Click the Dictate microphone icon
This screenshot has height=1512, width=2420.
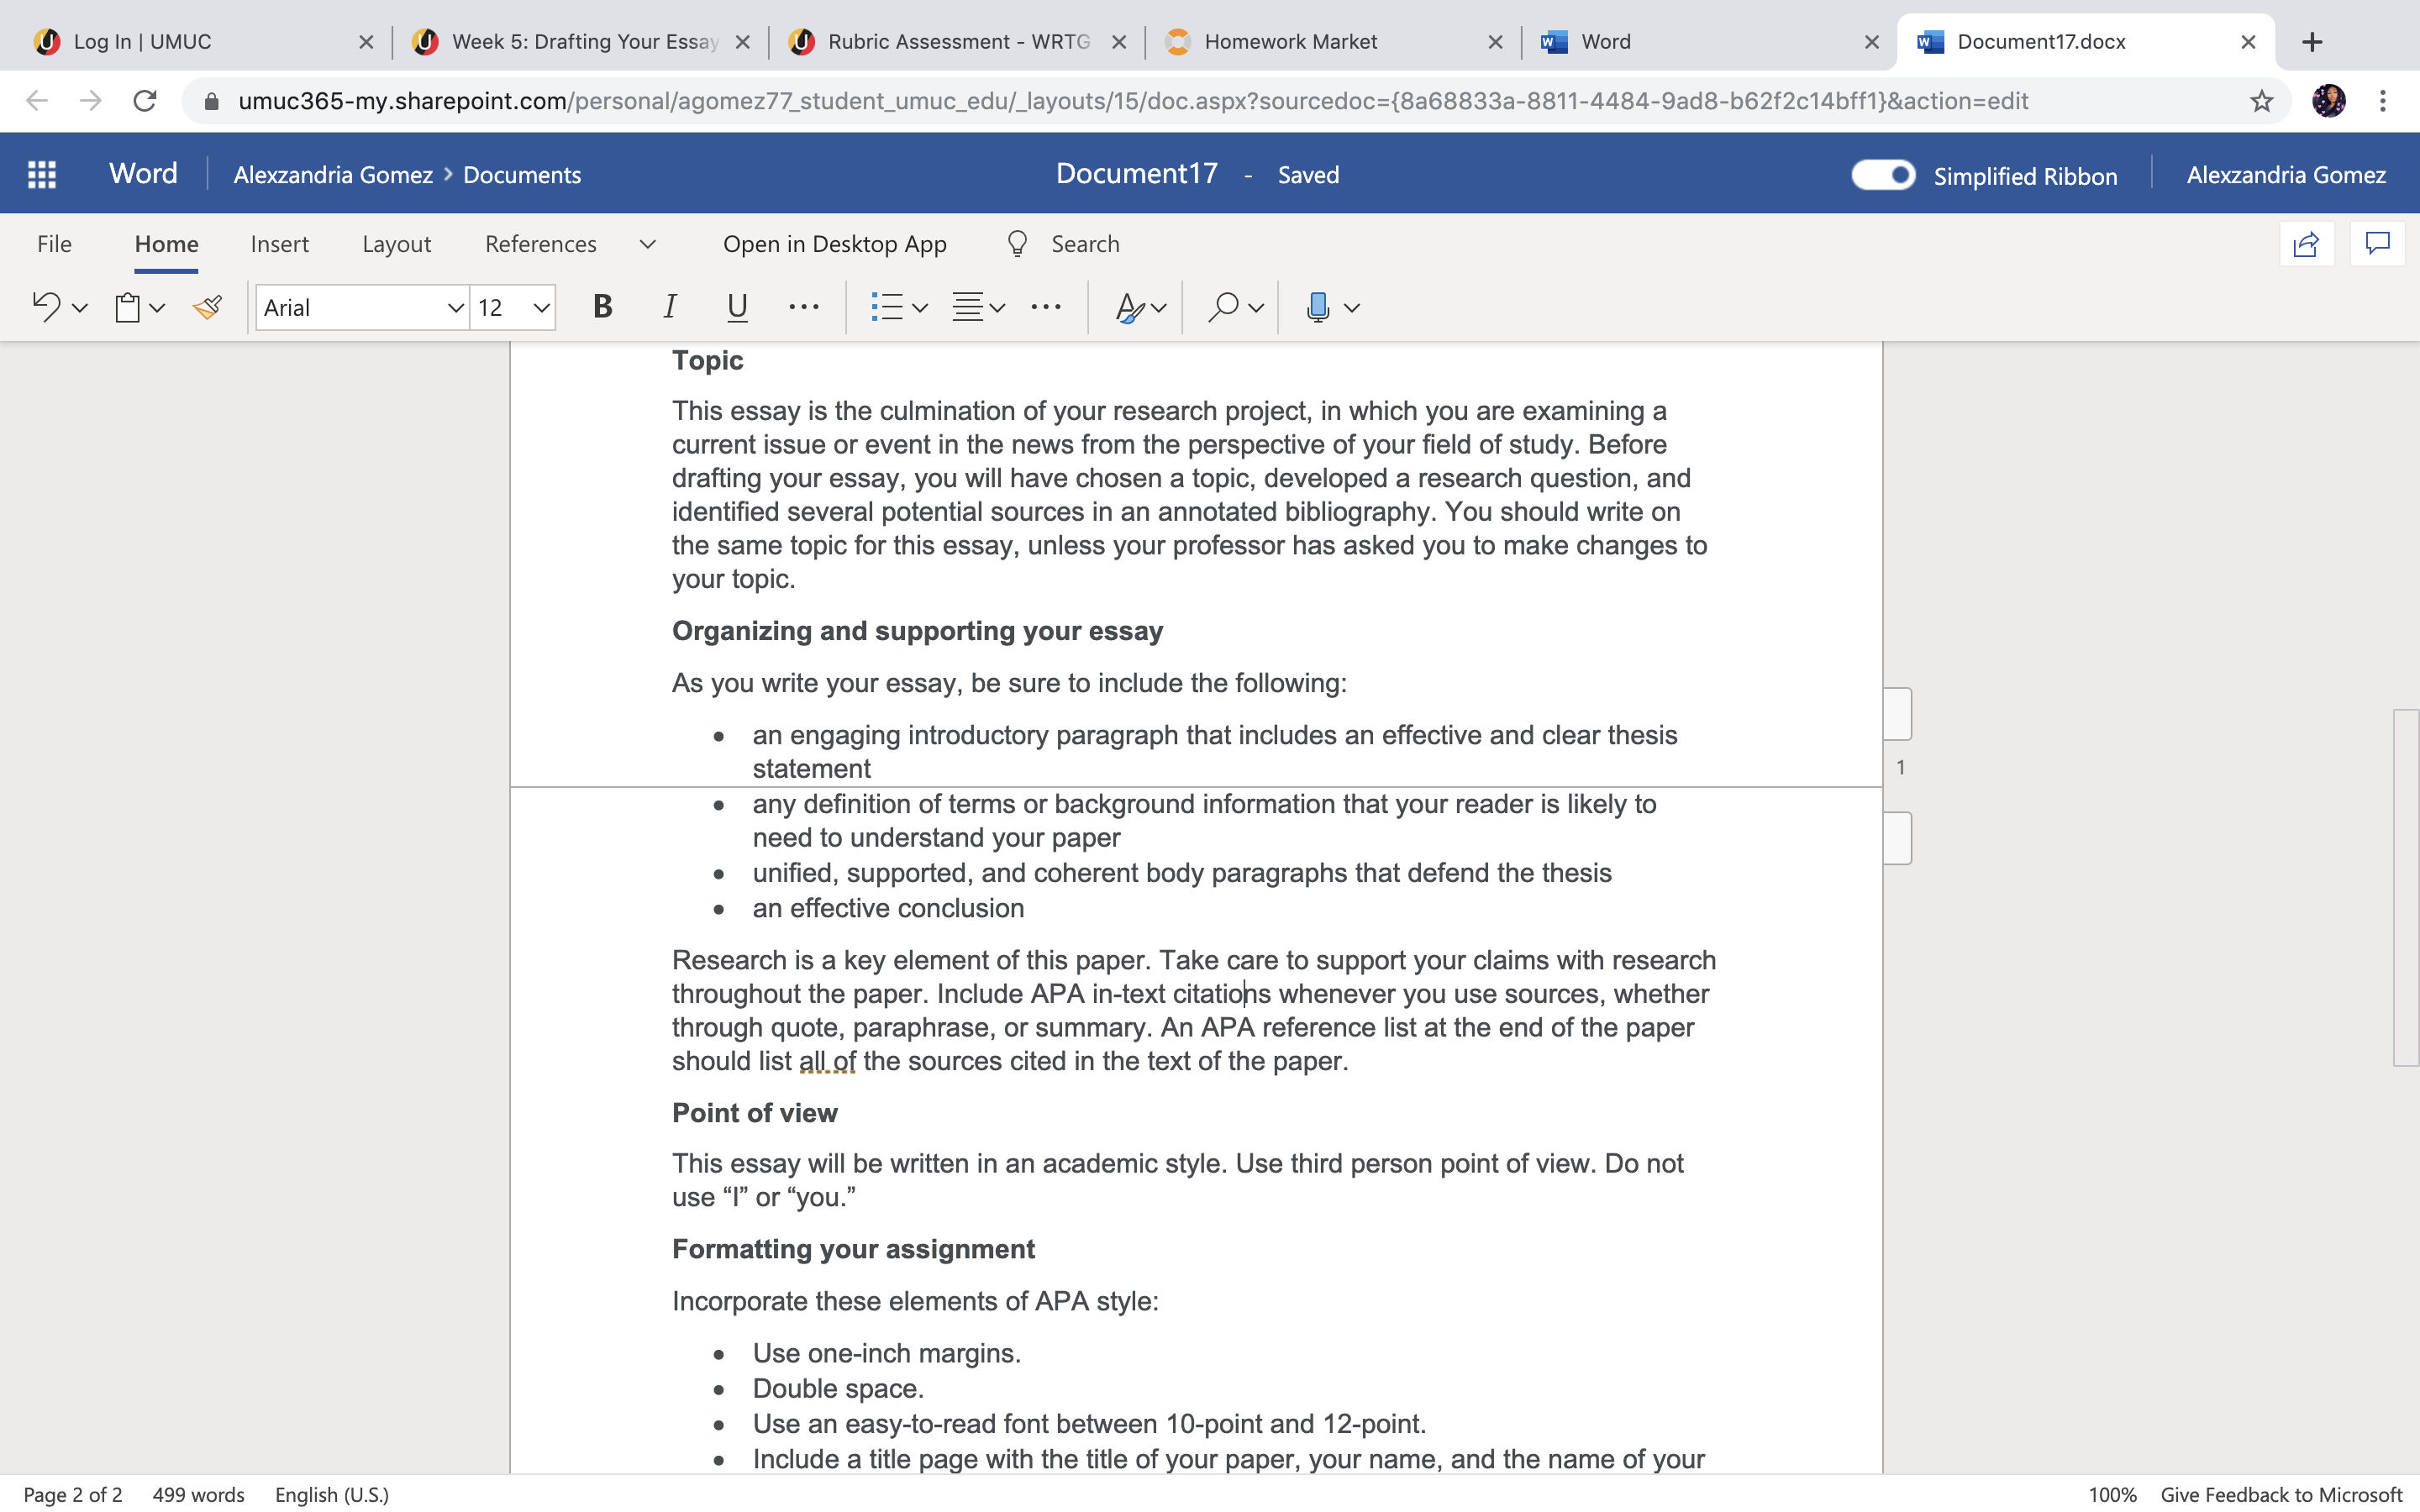[x=1318, y=307]
